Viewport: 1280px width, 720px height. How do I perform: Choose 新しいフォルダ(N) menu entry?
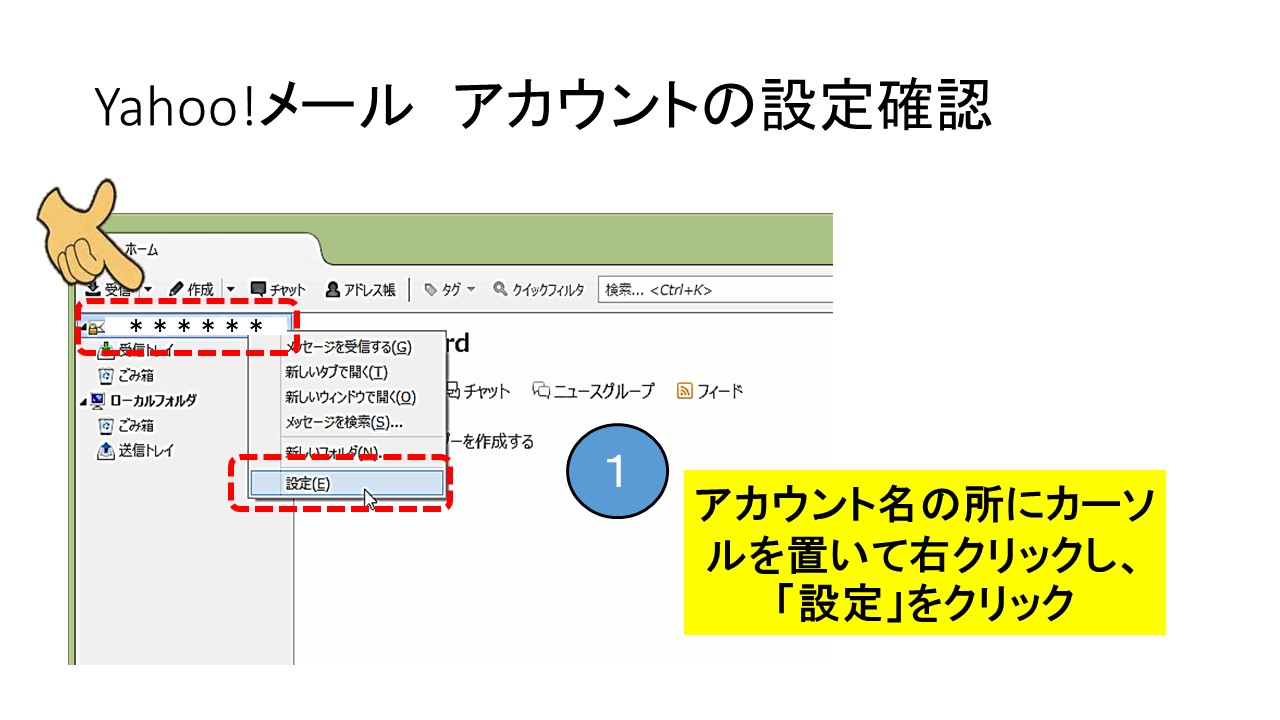click(x=348, y=452)
